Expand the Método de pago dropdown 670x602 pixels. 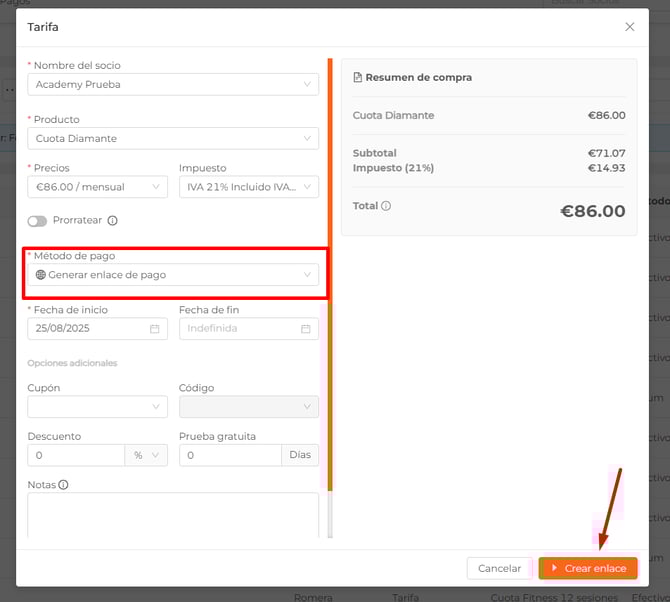[x=173, y=275]
